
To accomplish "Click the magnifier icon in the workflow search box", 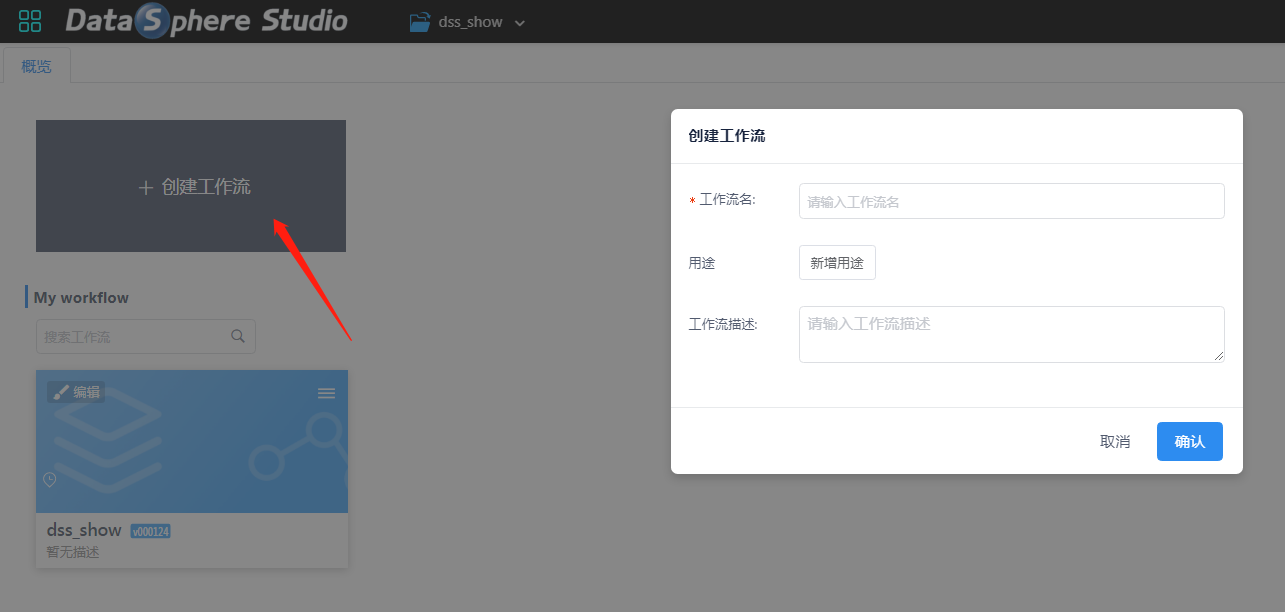I will click(x=238, y=336).
